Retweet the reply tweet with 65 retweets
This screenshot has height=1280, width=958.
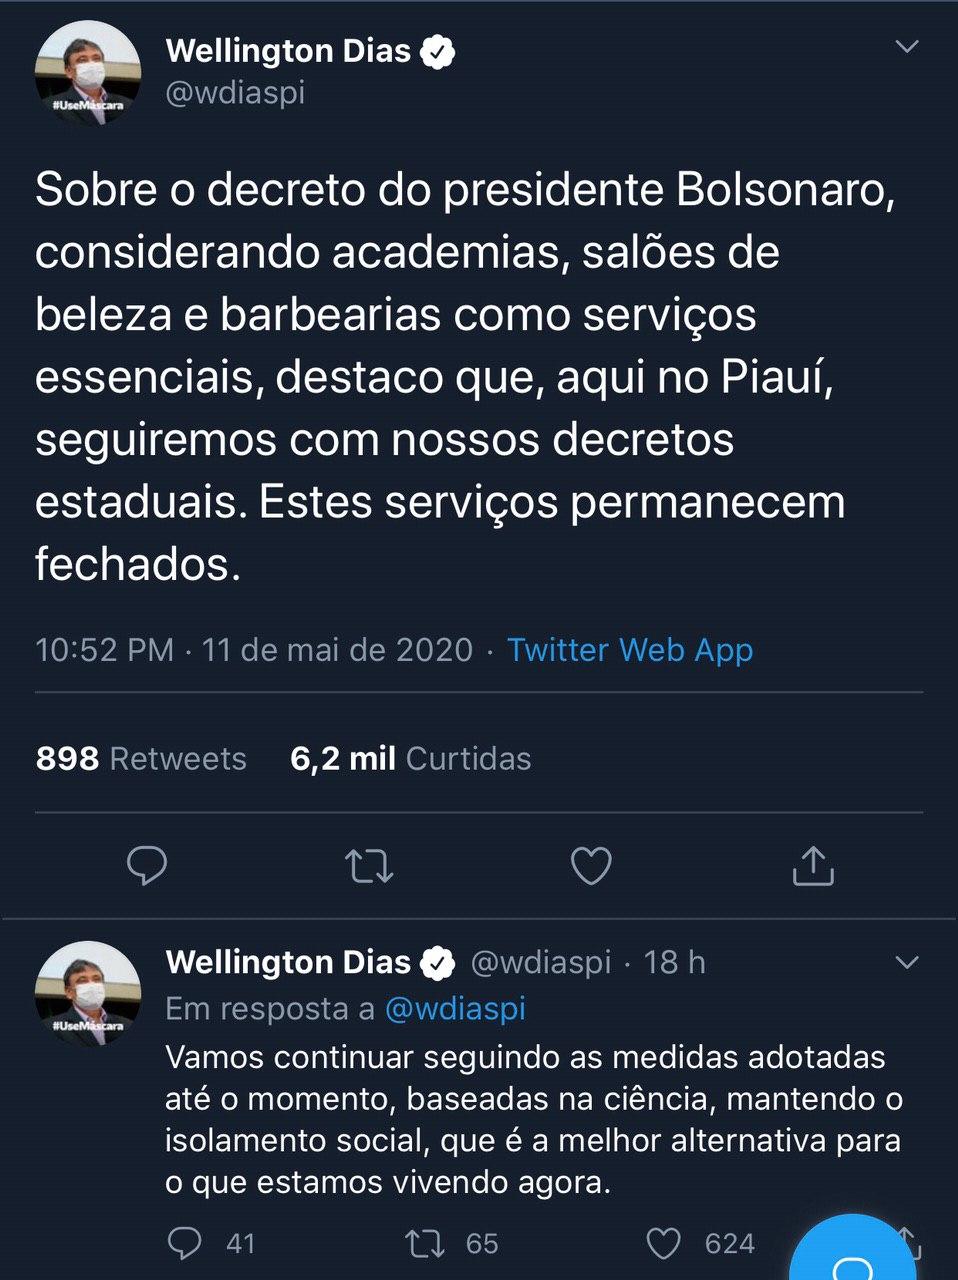[x=424, y=1243]
